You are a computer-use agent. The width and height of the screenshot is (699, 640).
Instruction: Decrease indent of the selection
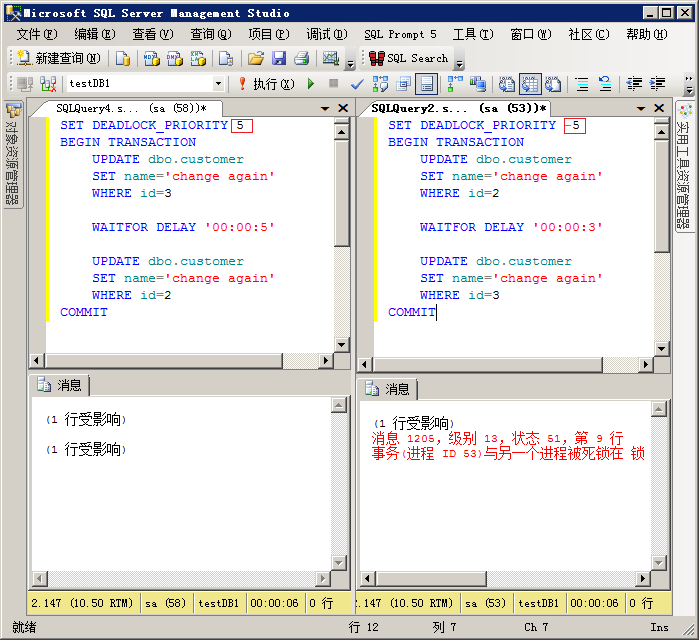[x=634, y=84]
